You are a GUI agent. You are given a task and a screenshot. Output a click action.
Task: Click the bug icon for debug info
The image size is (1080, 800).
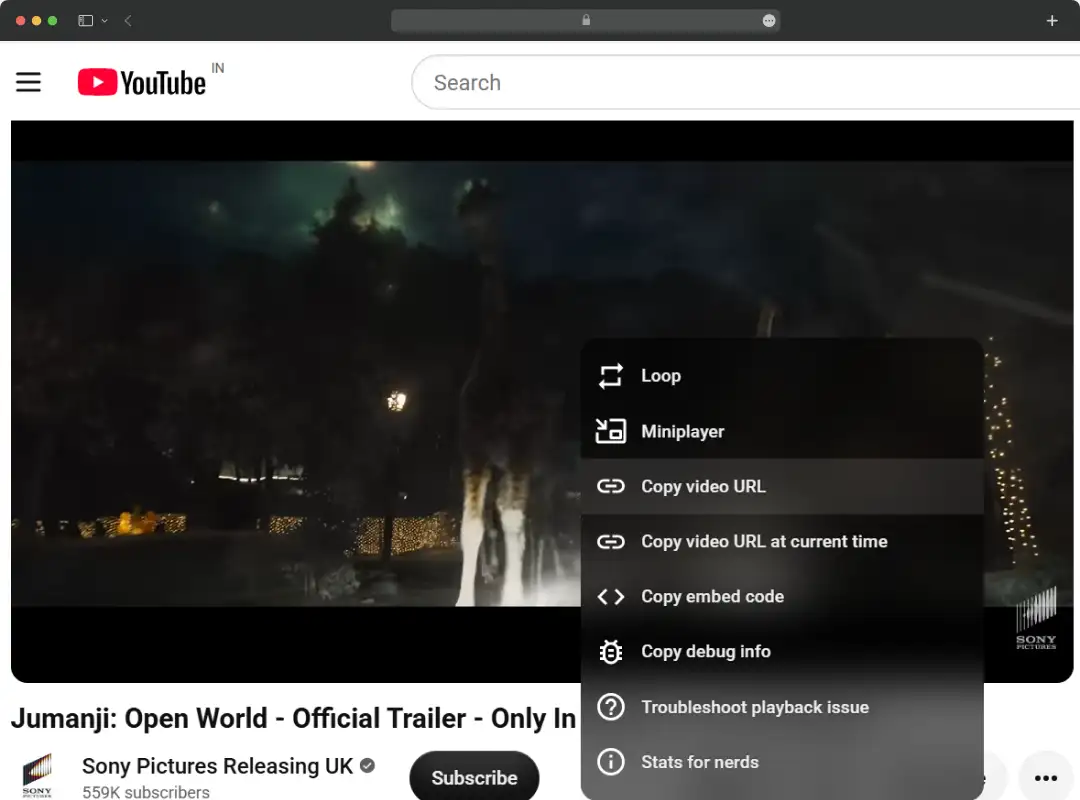tap(610, 652)
